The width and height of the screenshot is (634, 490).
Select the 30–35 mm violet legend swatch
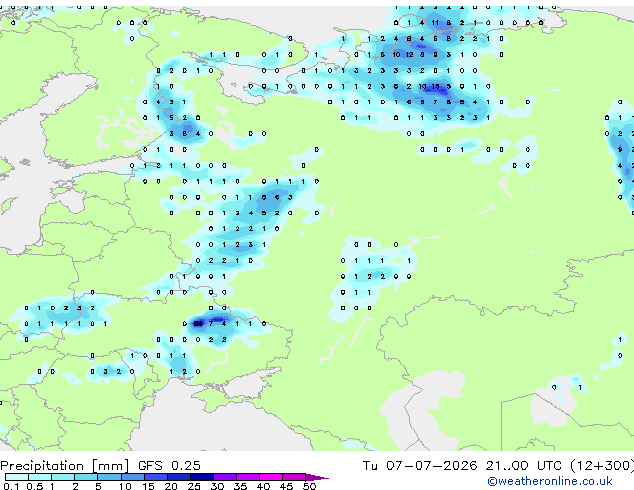click(x=225, y=477)
